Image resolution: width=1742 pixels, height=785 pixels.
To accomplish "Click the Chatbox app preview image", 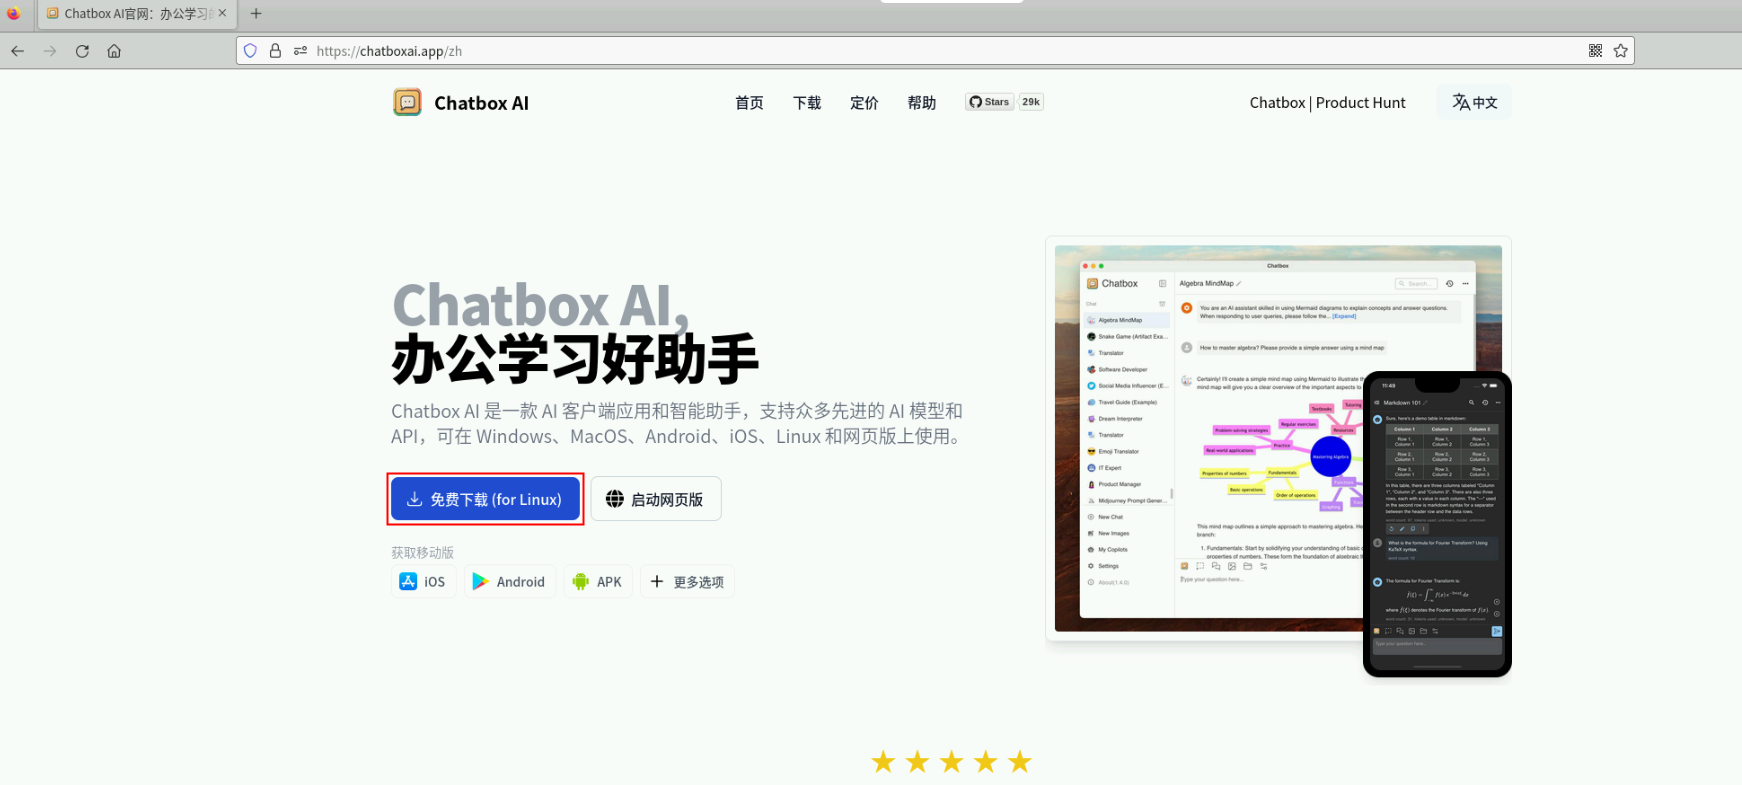I will (1278, 457).
